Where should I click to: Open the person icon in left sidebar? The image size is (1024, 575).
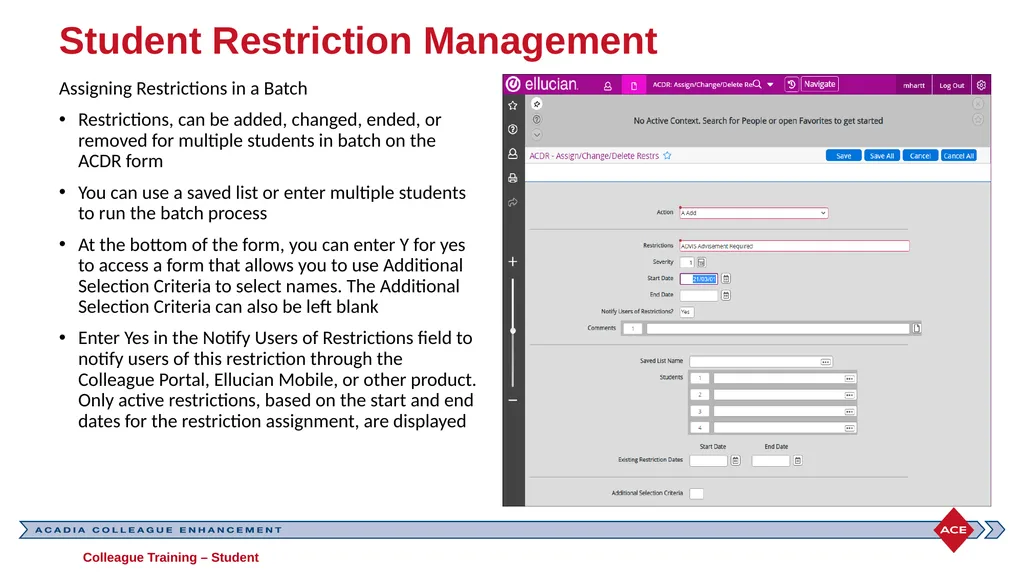(x=513, y=154)
